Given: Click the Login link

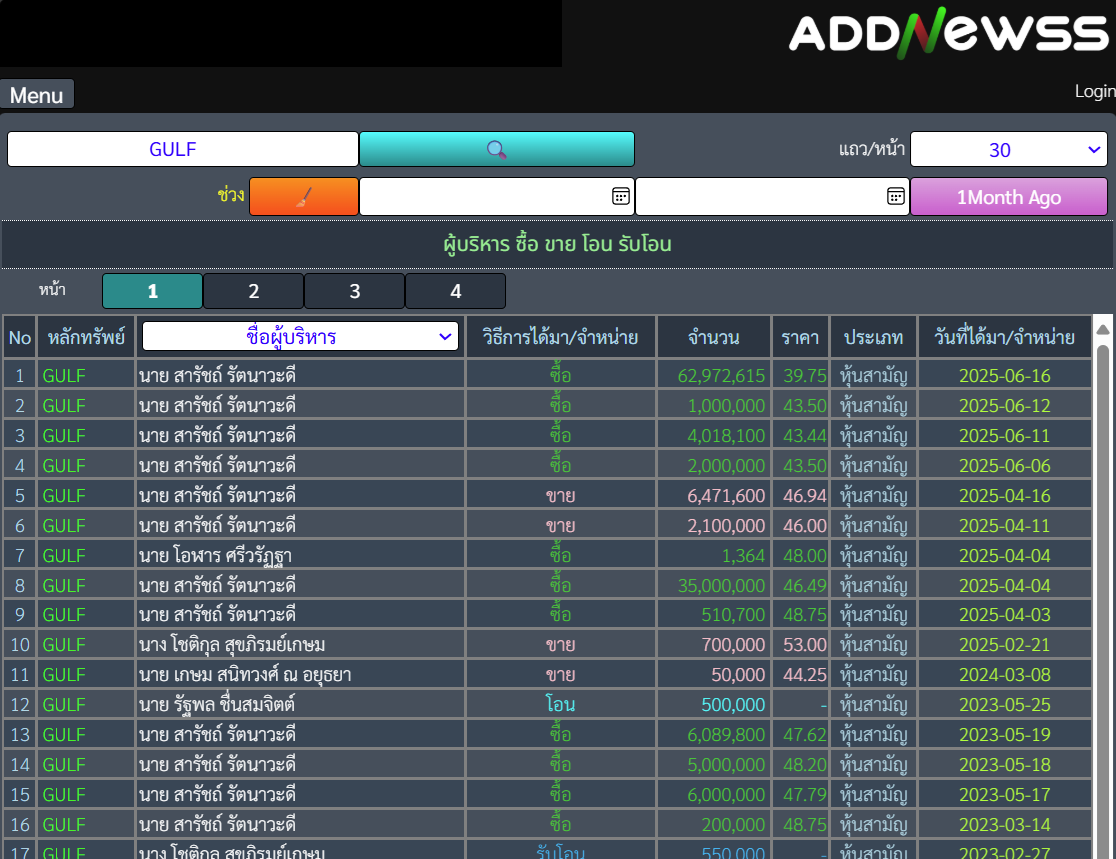Looking at the screenshot, I should pos(1095,91).
